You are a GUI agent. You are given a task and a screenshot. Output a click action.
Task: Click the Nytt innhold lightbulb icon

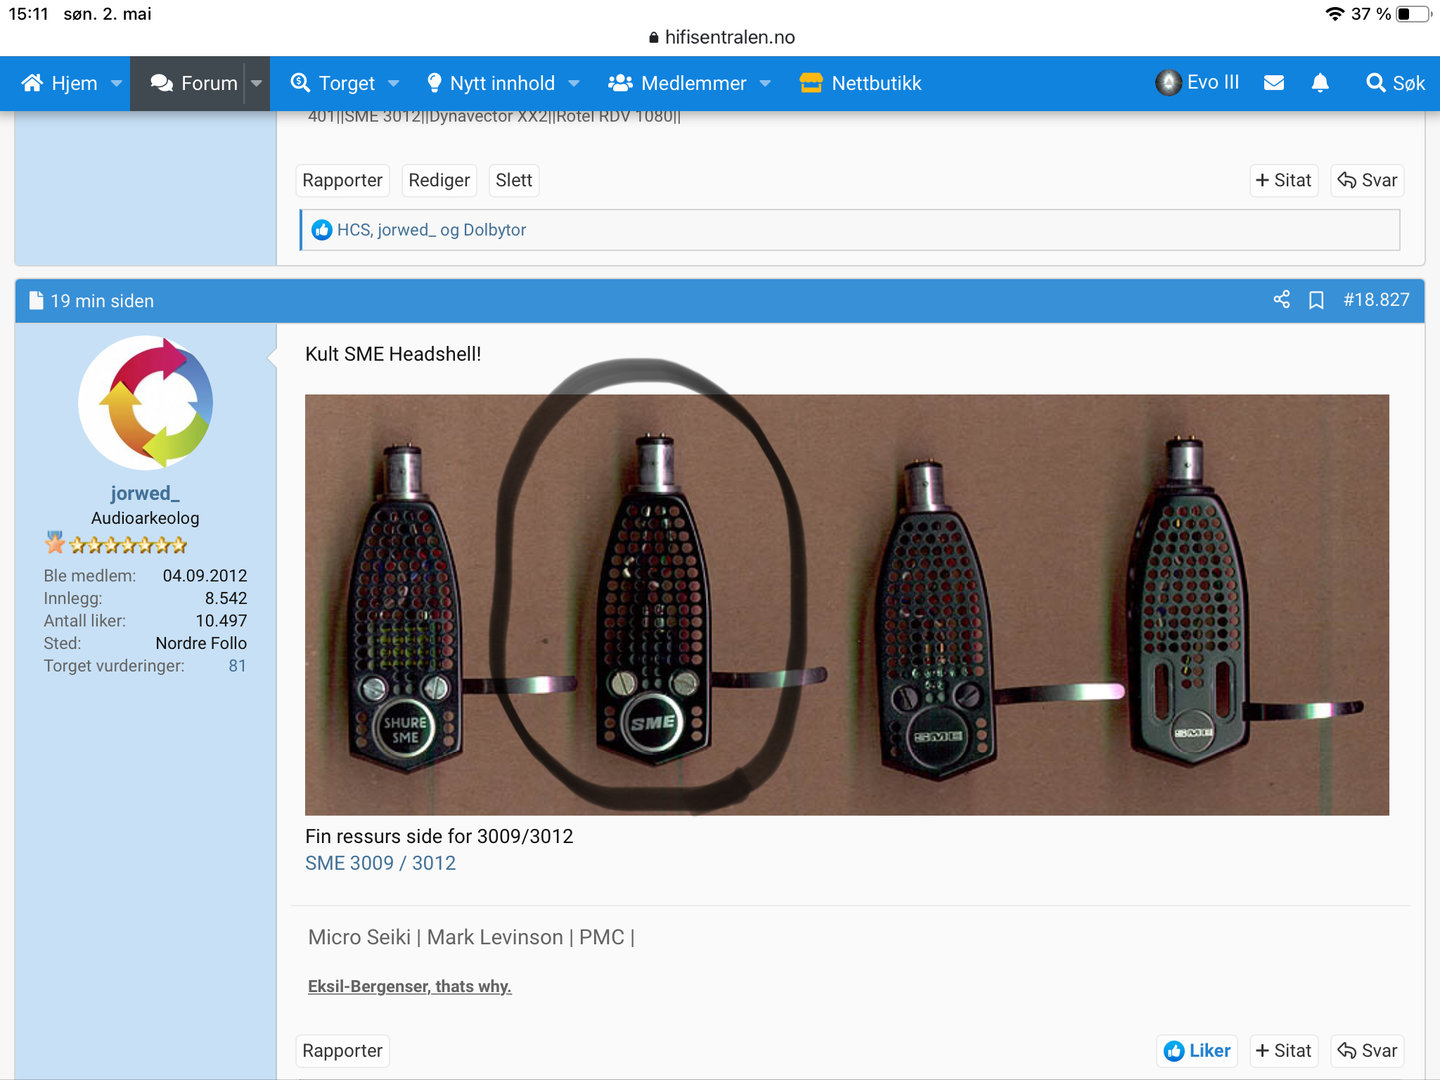(x=434, y=83)
